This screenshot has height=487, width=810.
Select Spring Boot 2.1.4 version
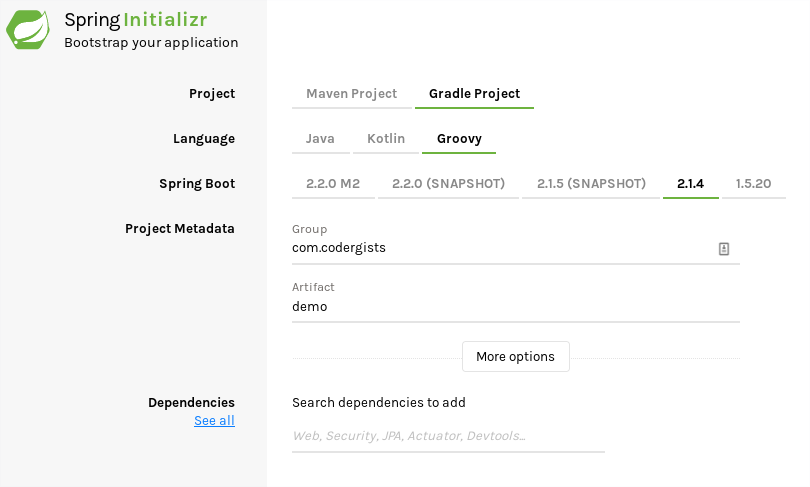pyautogui.click(x=690, y=184)
